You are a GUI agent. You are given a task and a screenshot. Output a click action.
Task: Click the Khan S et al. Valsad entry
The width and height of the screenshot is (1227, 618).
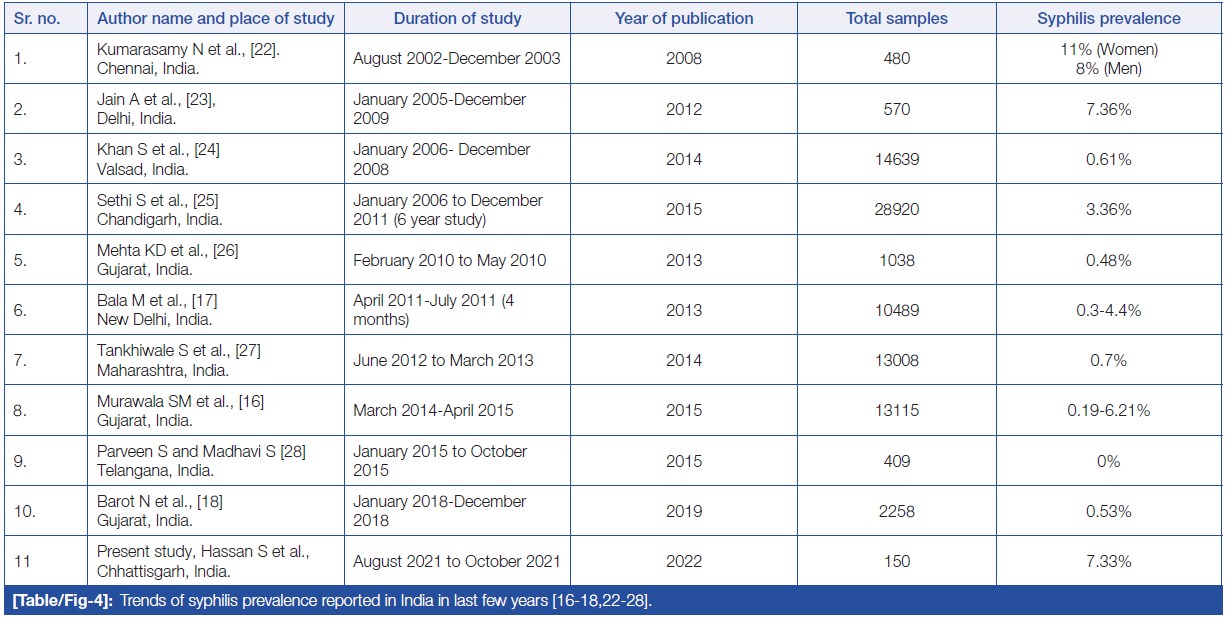pyautogui.click(x=158, y=159)
